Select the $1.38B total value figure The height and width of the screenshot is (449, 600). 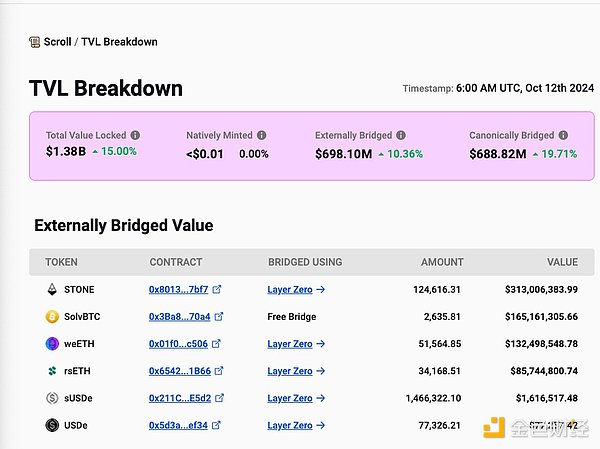66,151
